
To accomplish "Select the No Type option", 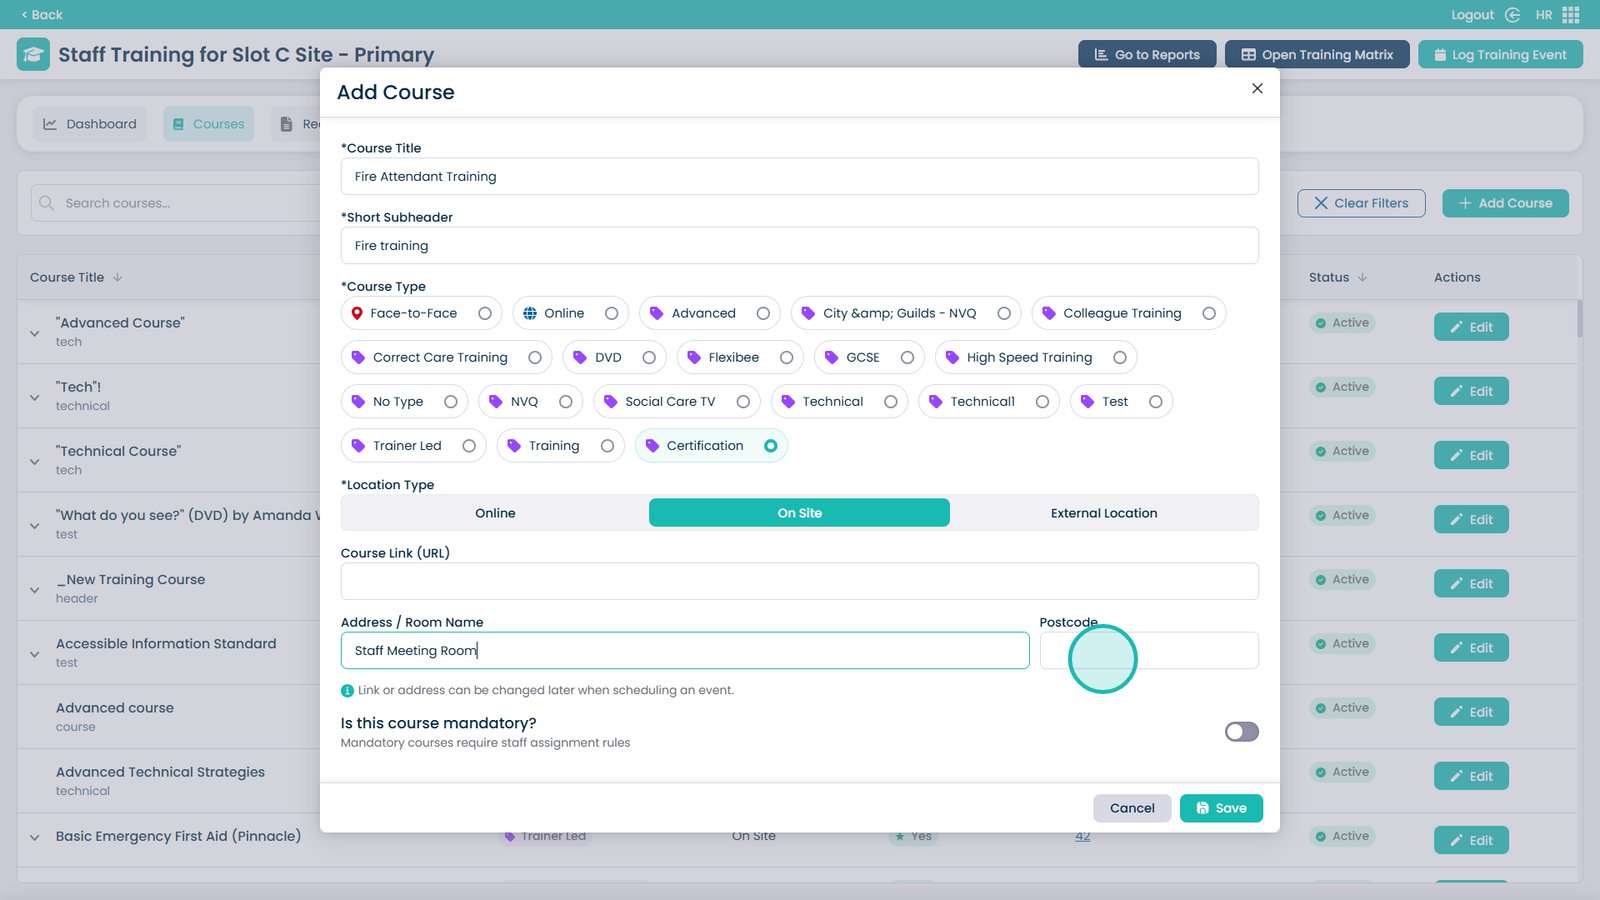I will tap(404, 401).
